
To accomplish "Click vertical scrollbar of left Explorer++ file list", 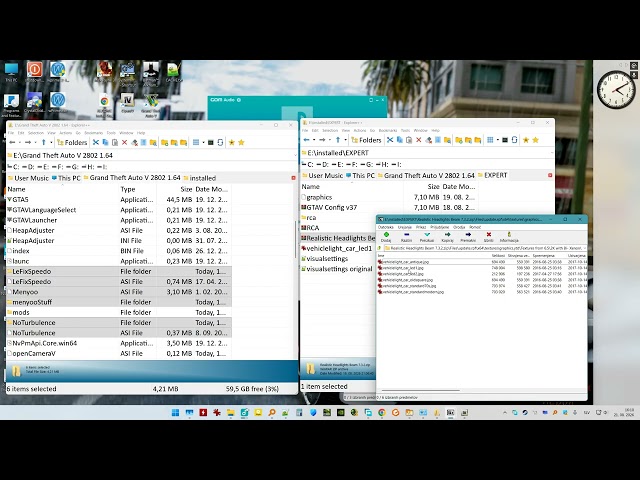I will pos(296,239).
